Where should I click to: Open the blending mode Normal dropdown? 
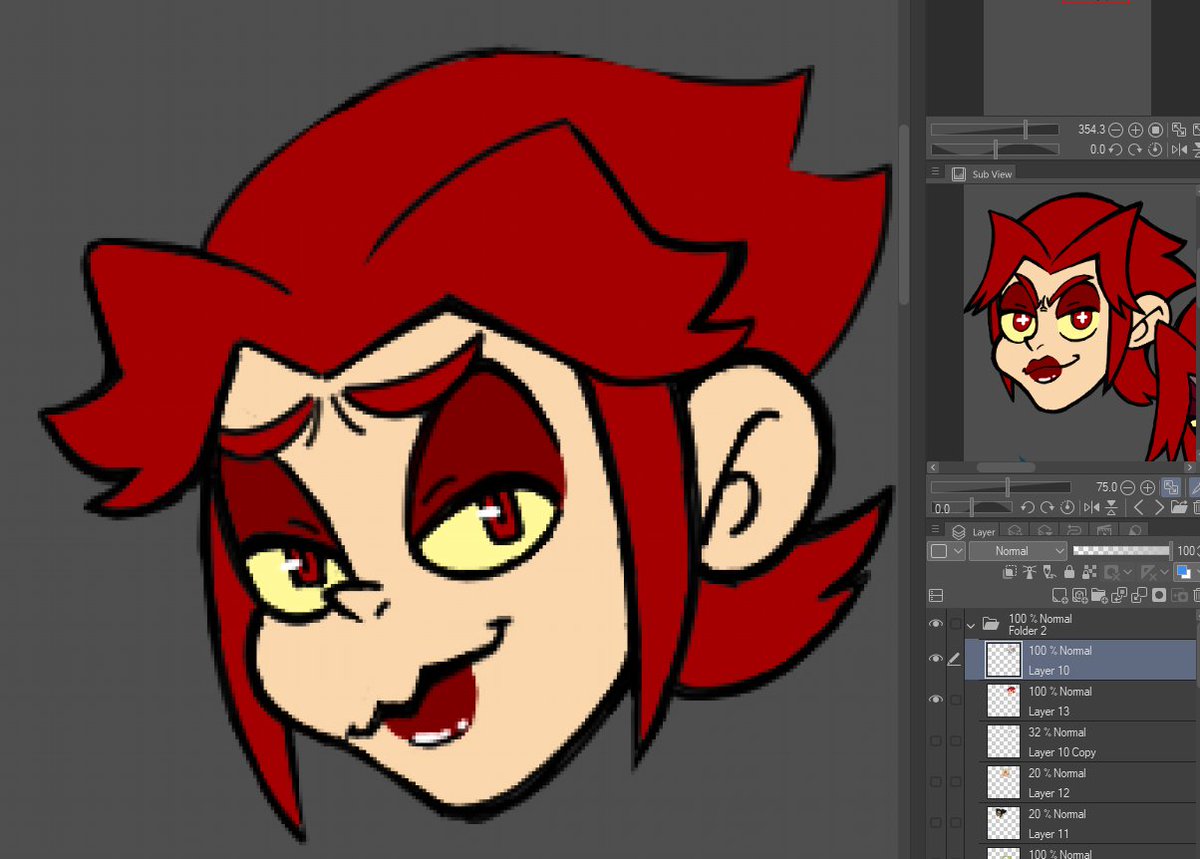point(1018,551)
